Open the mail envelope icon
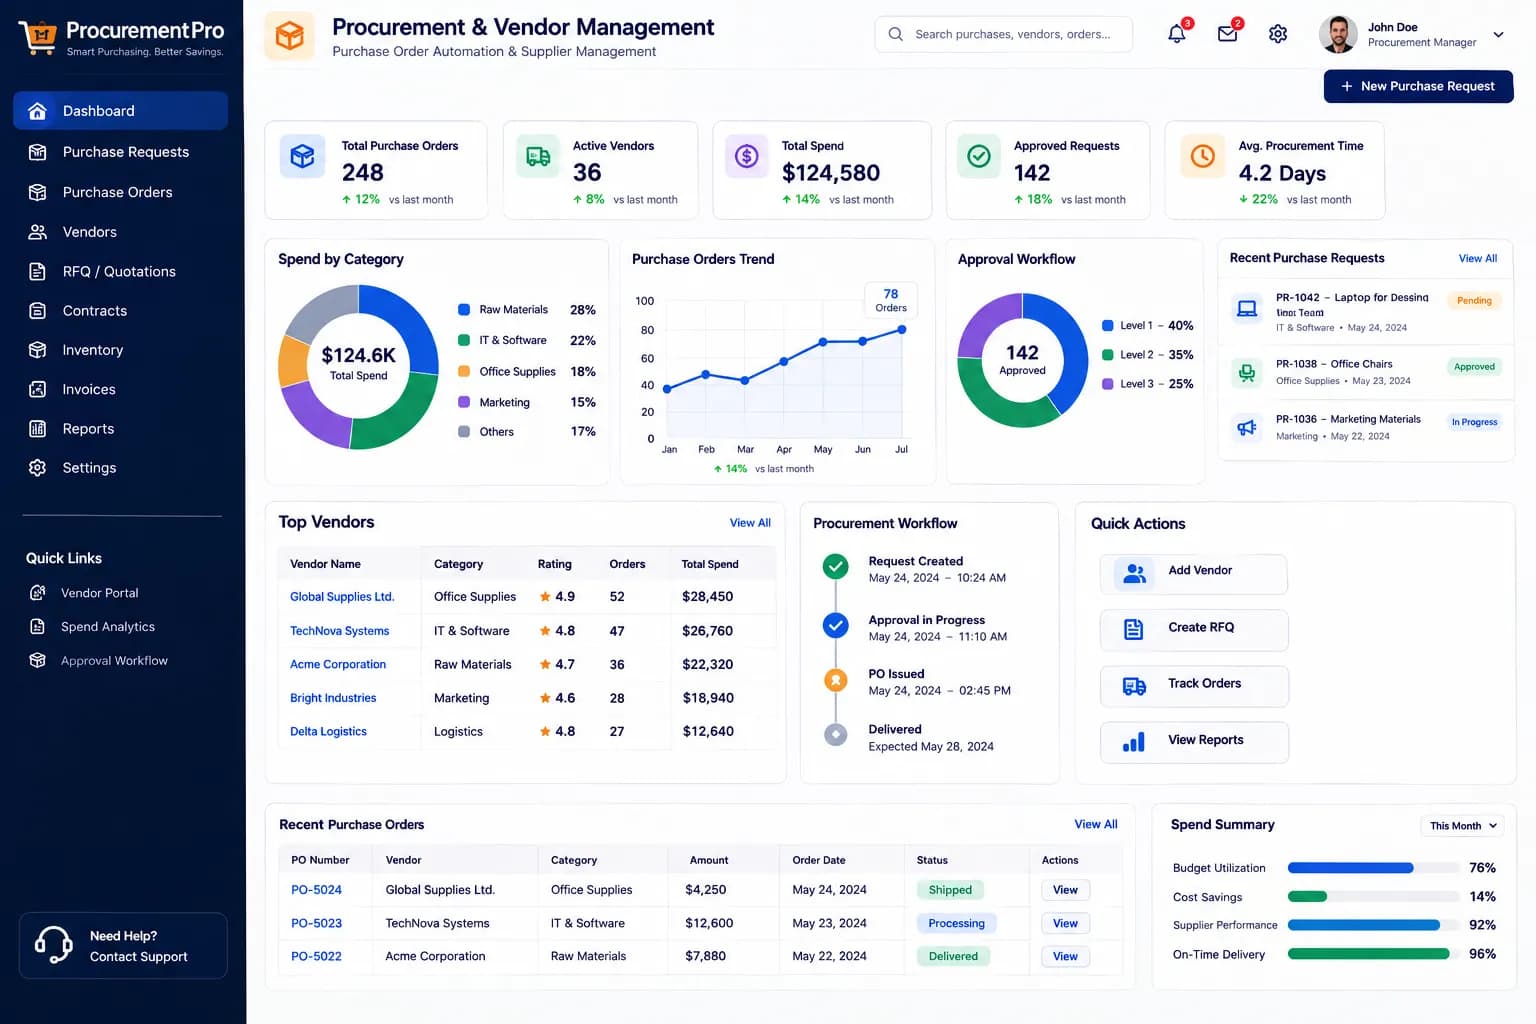Image resolution: width=1536 pixels, height=1024 pixels. [1228, 34]
